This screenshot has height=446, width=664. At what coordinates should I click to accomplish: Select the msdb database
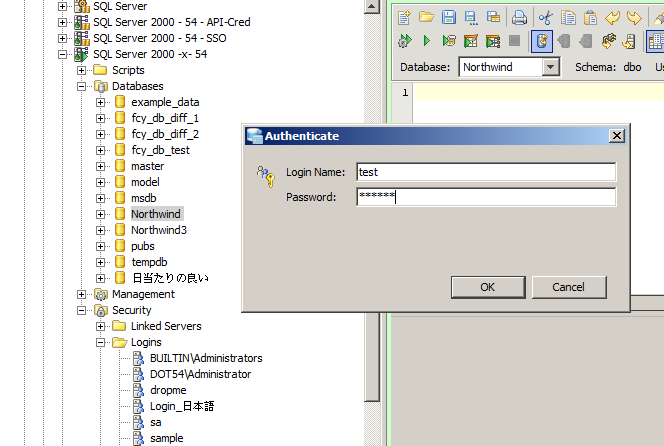[144, 198]
